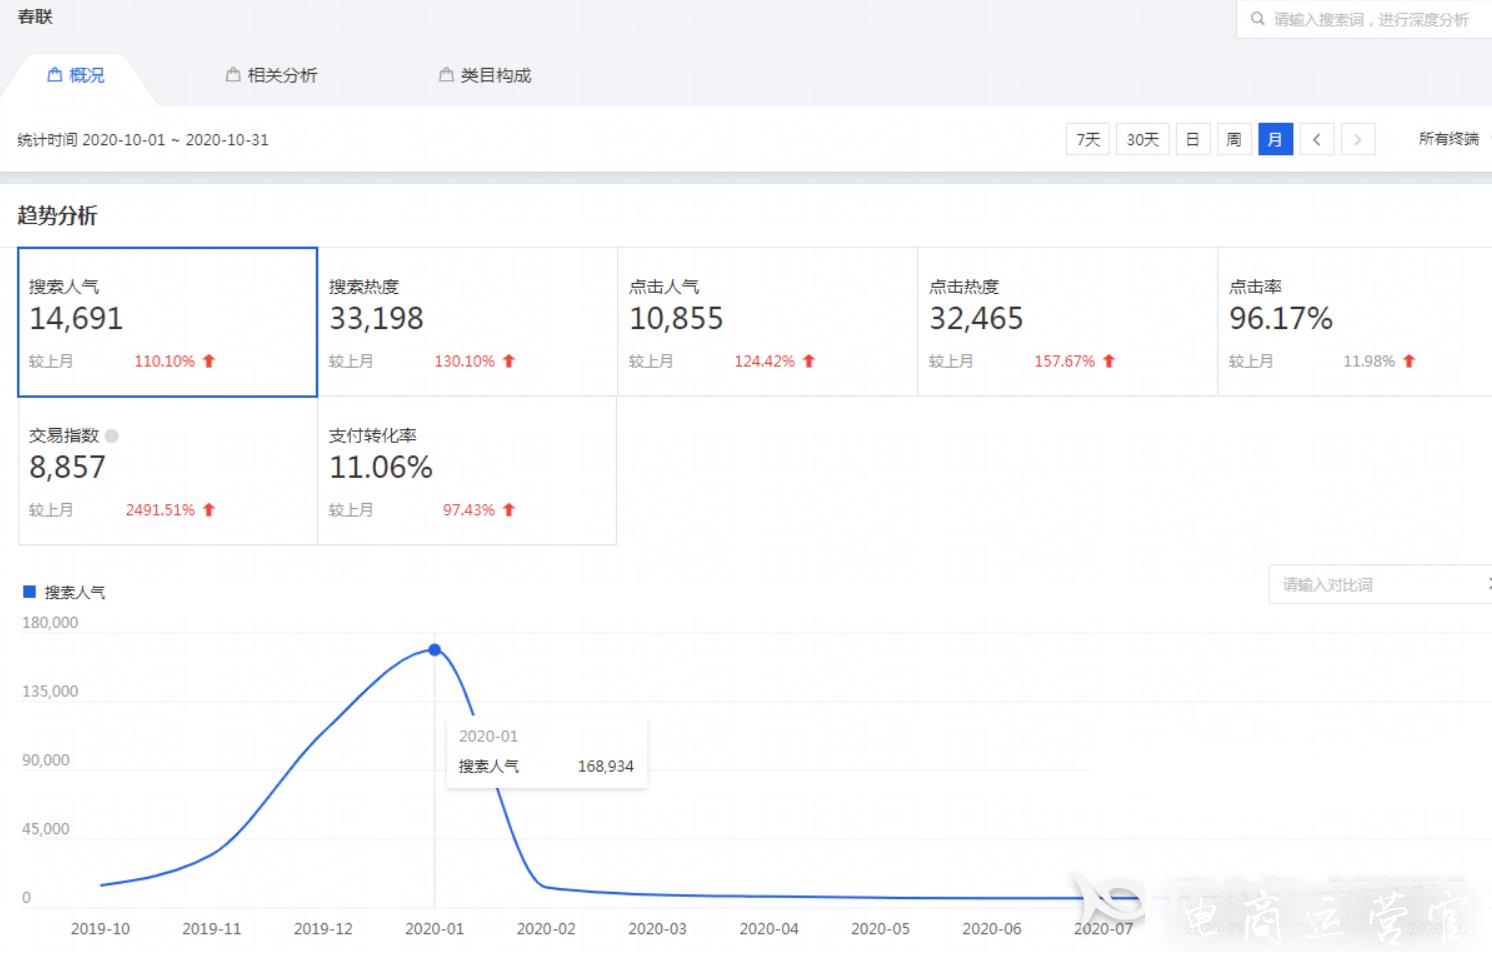The image size is (1492, 955).
Task: Toggle the 搜索人气 chart legend
Action: point(64,592)
